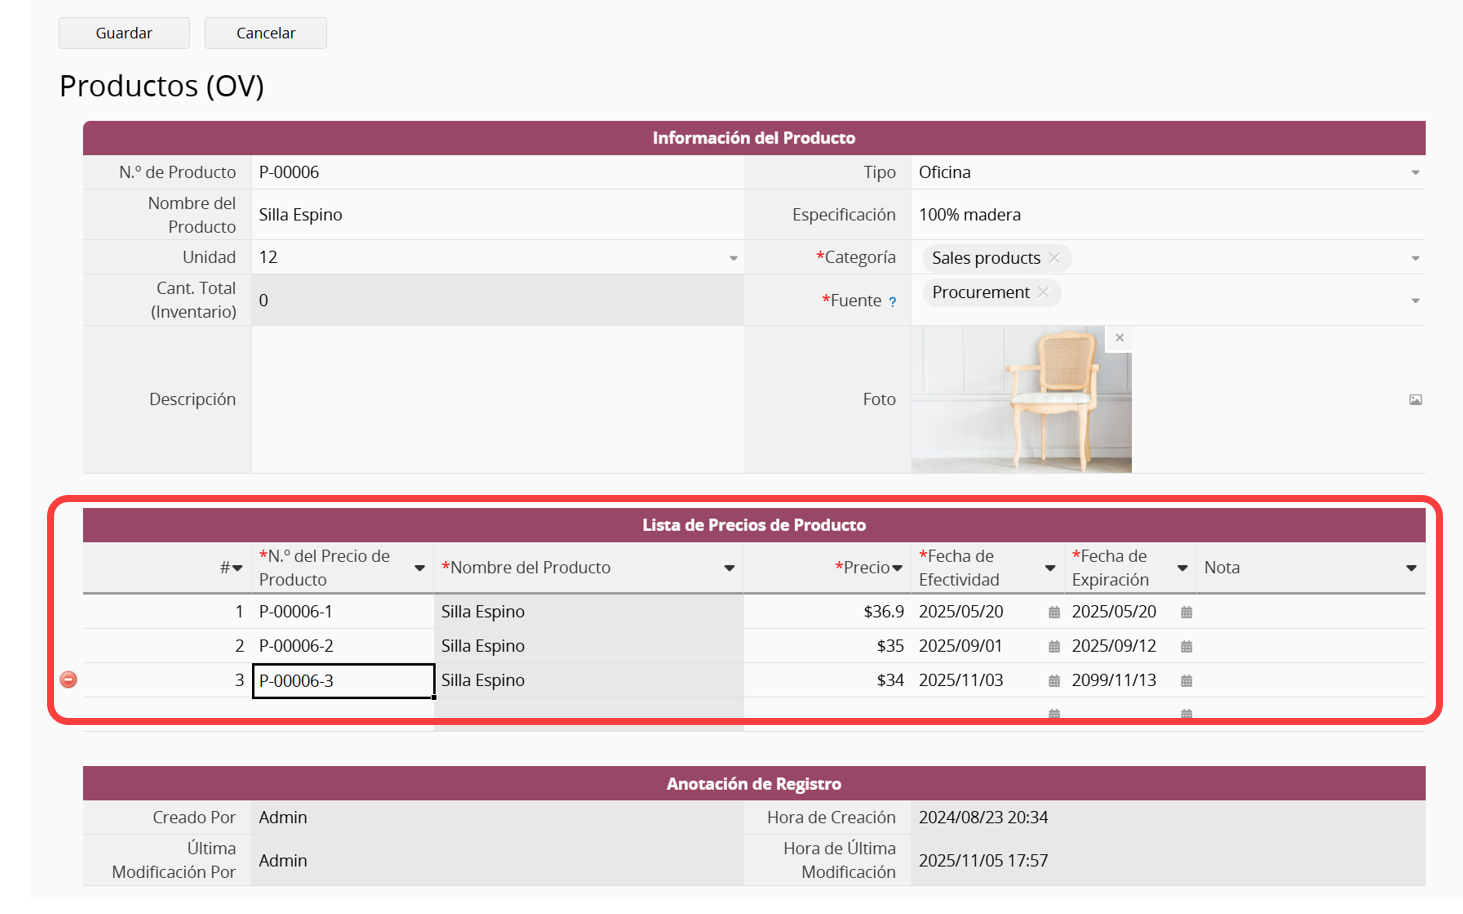
Task: Open the Nota column header menu
Action: [1411, 568]
